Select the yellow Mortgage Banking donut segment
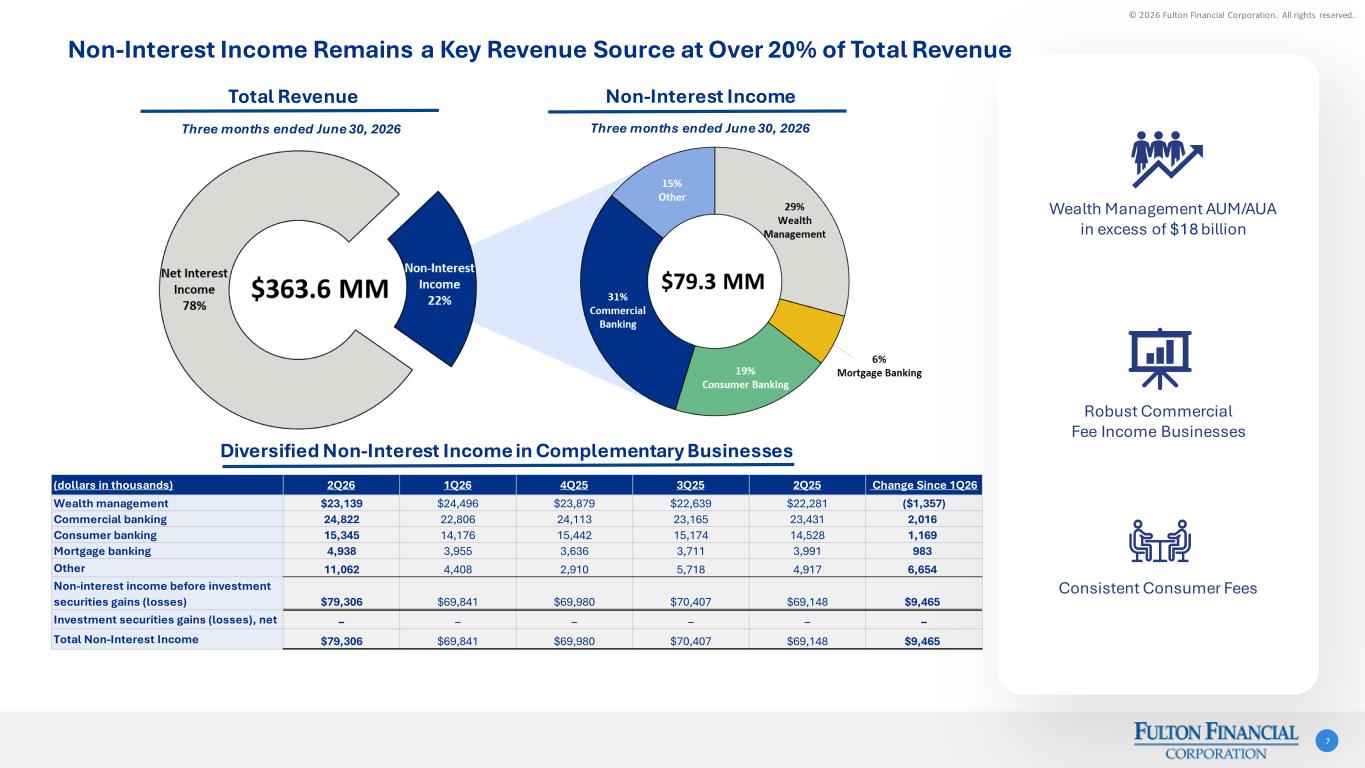This screenshot has width=1365, height=768. [810, 332]
